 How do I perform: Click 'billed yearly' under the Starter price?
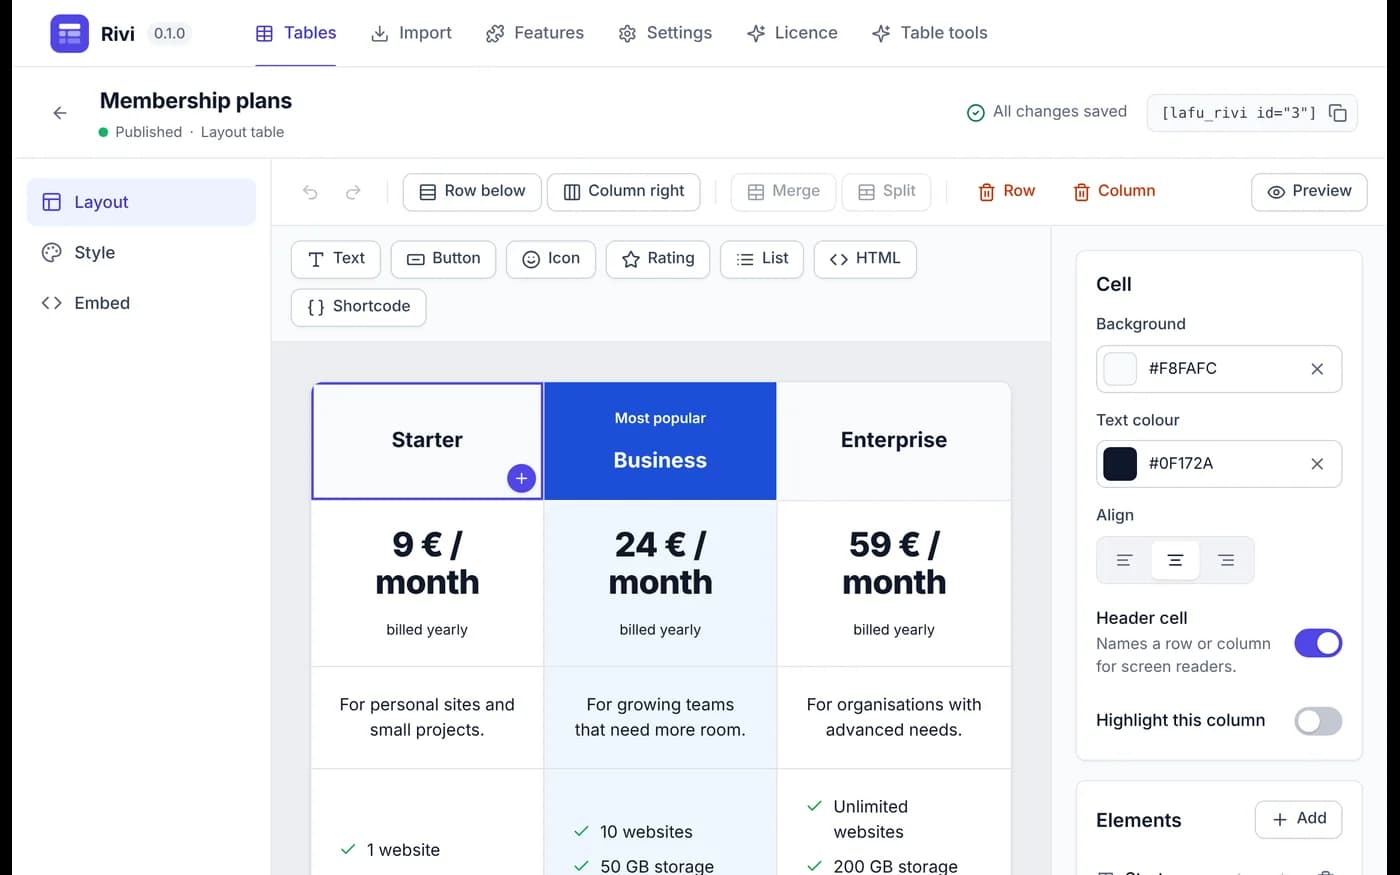tap(427, 630)
